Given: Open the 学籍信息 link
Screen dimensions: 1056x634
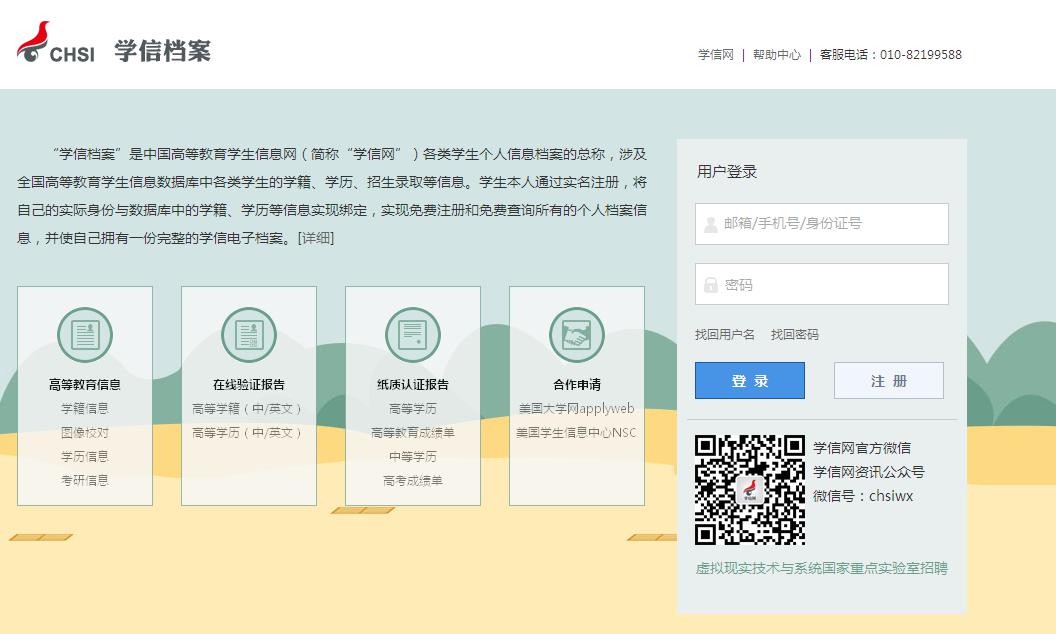Looking at the screenshot, I should (85, 408).
